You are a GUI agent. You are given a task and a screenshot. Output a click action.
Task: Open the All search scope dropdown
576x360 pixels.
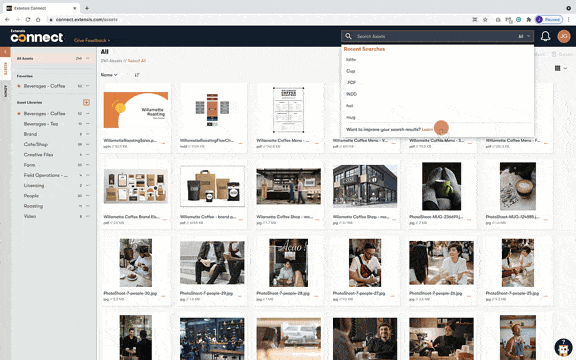524,36
